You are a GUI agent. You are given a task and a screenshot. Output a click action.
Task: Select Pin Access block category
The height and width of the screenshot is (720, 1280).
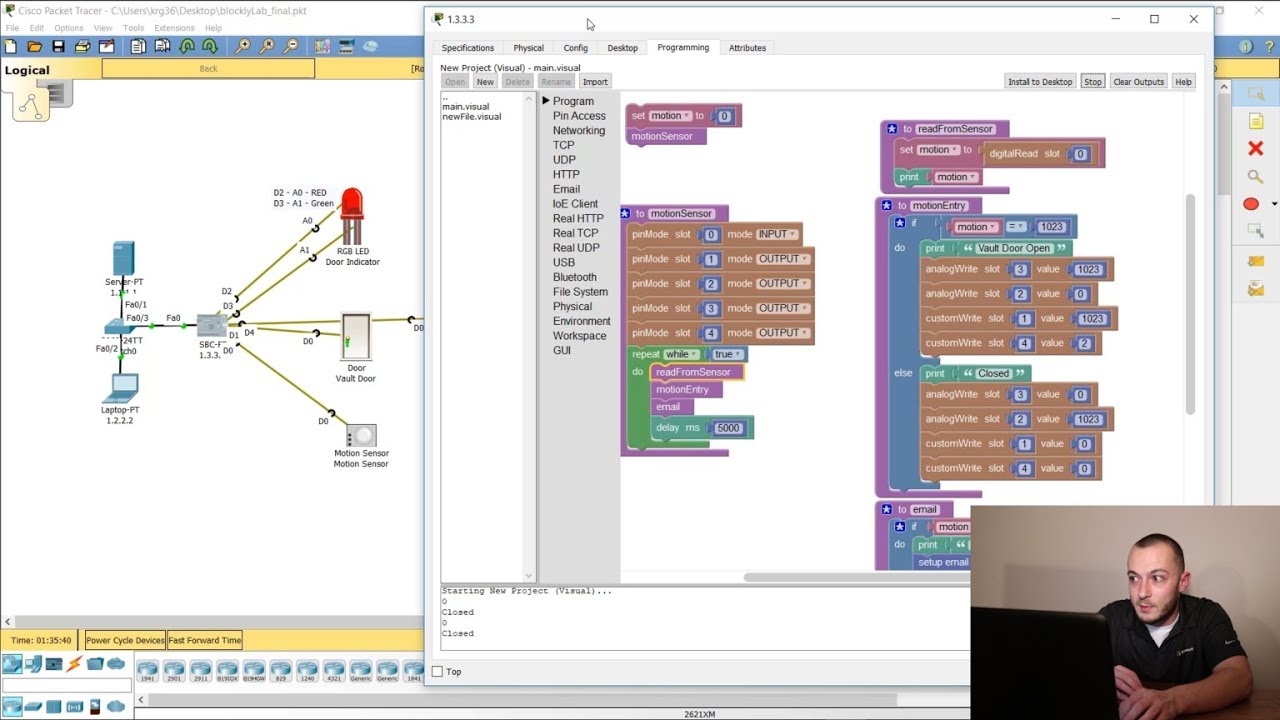[579, 116]
